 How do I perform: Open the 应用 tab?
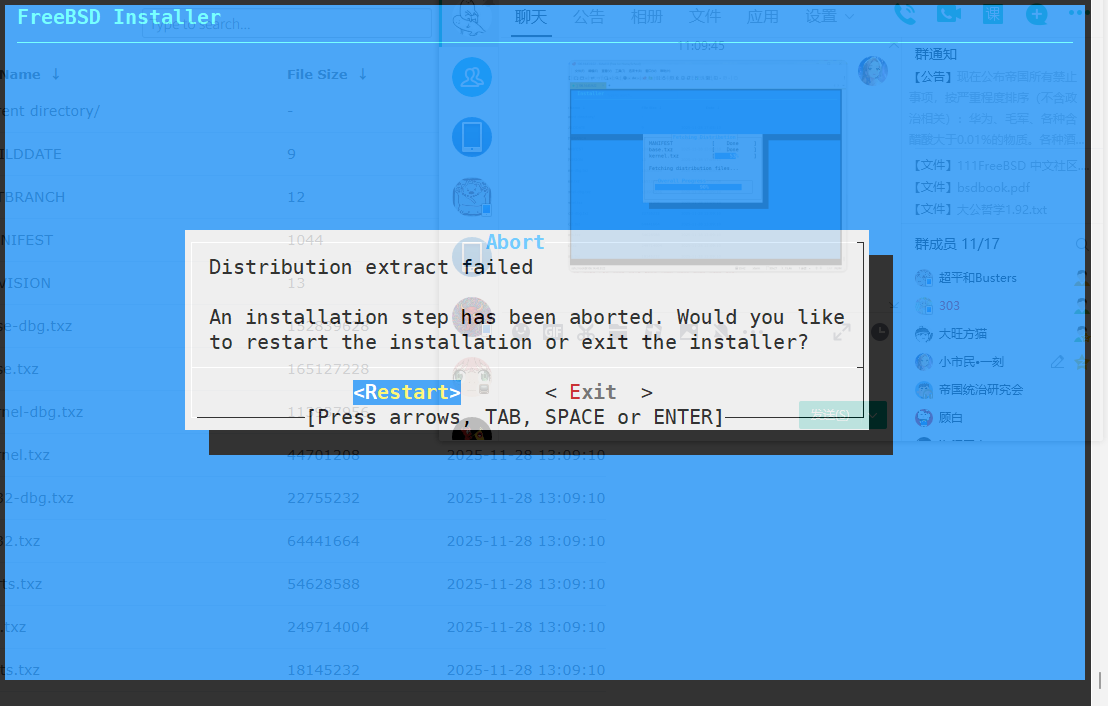coord(762,17)
